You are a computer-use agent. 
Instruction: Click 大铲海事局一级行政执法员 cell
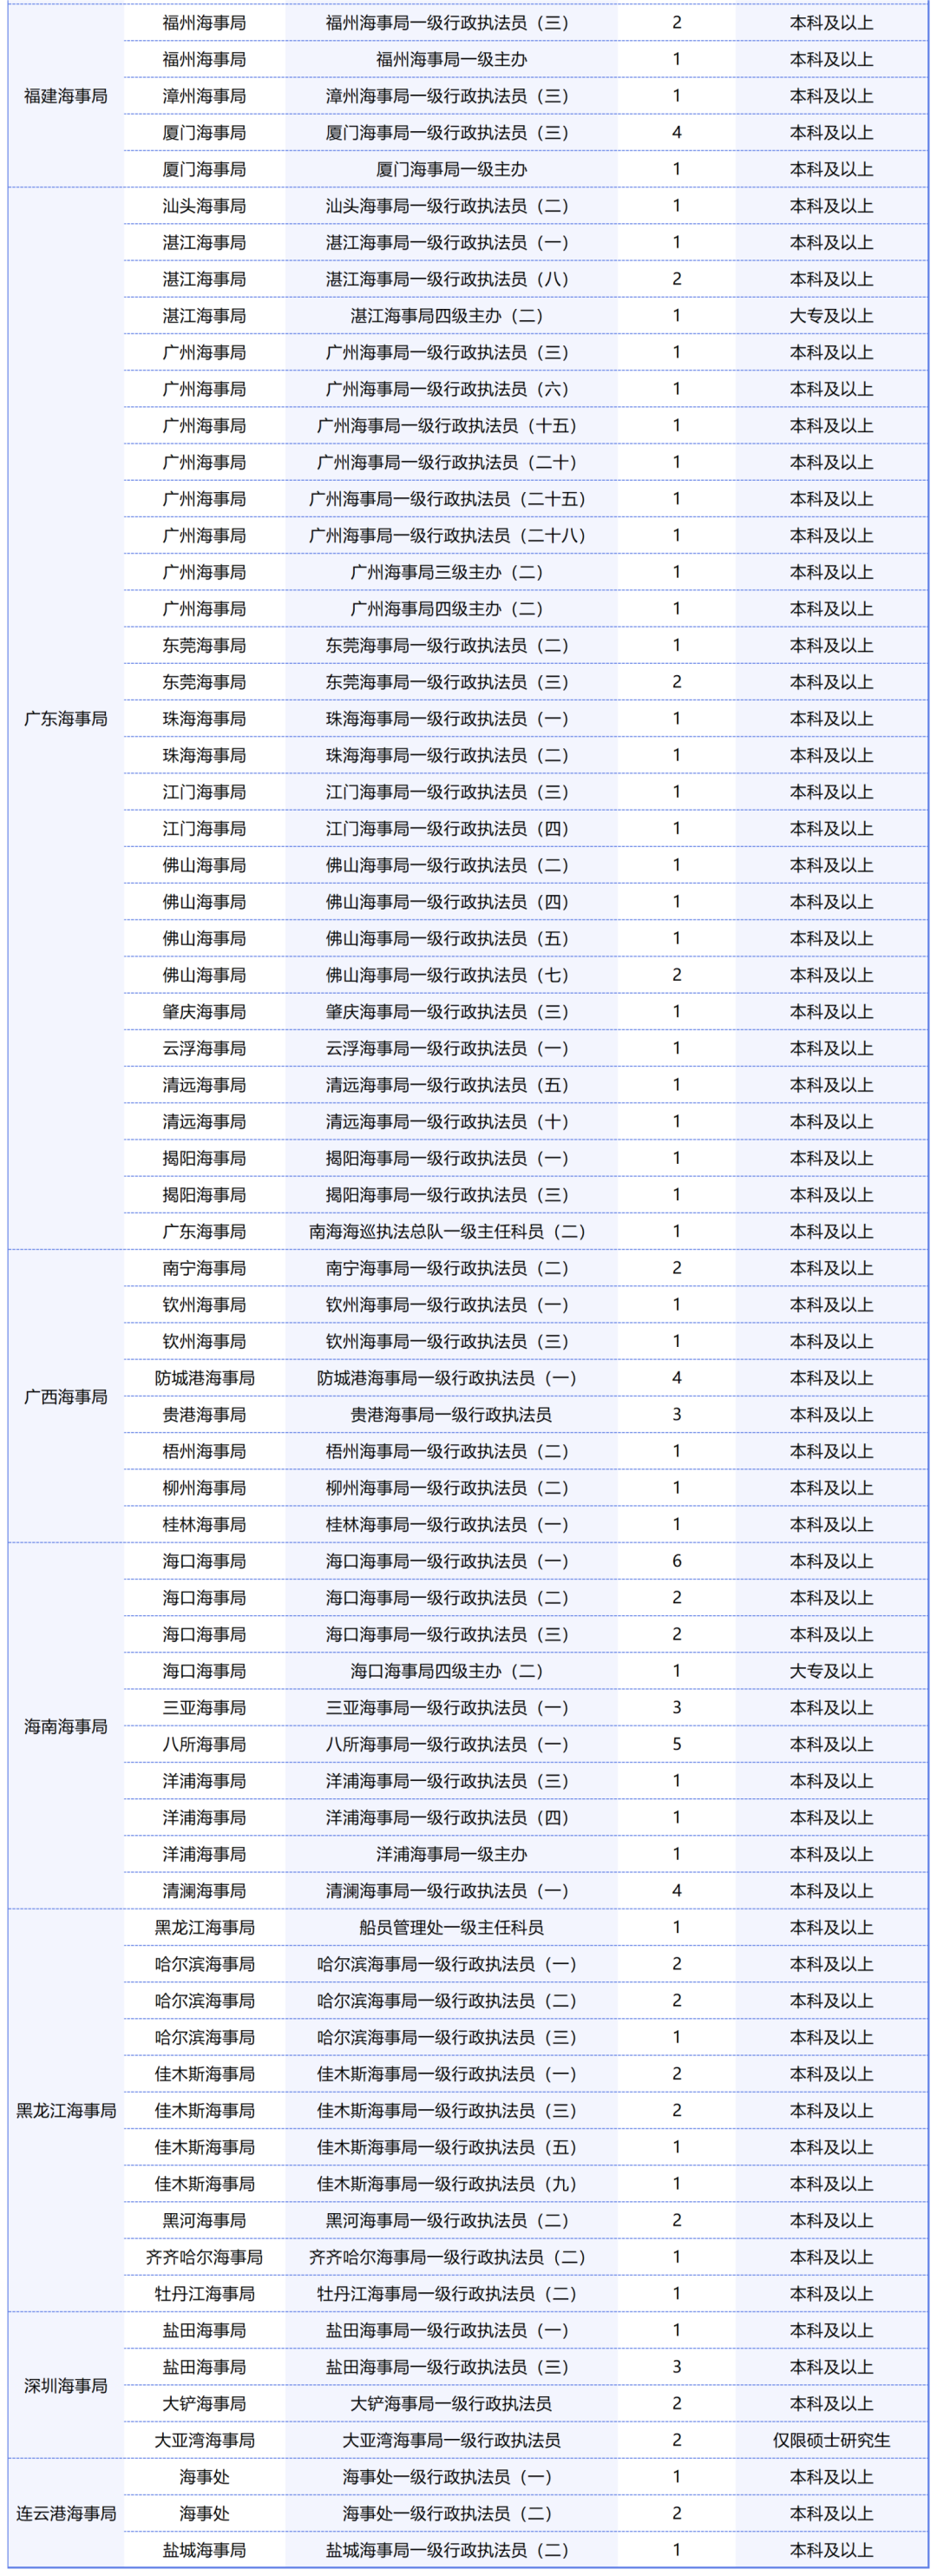point(451,2403)
